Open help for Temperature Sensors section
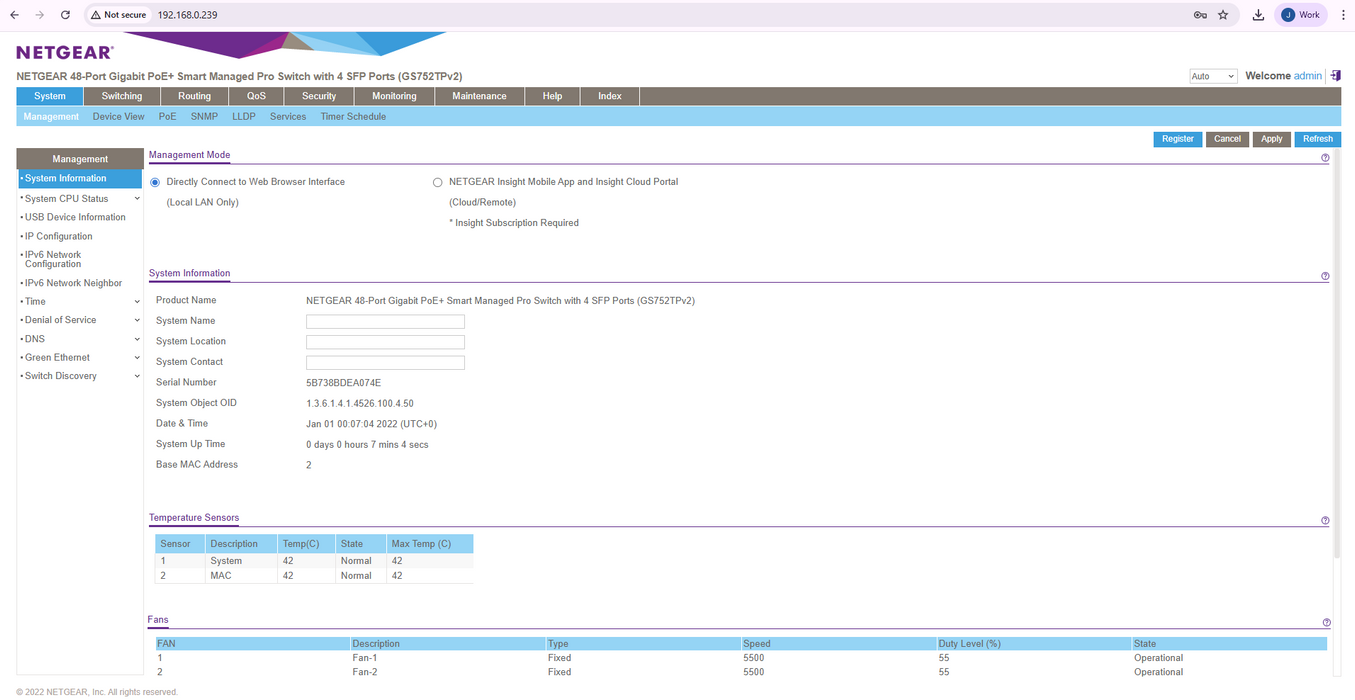This screenshot has width=1355, height=700. (x=1325, y=521)
